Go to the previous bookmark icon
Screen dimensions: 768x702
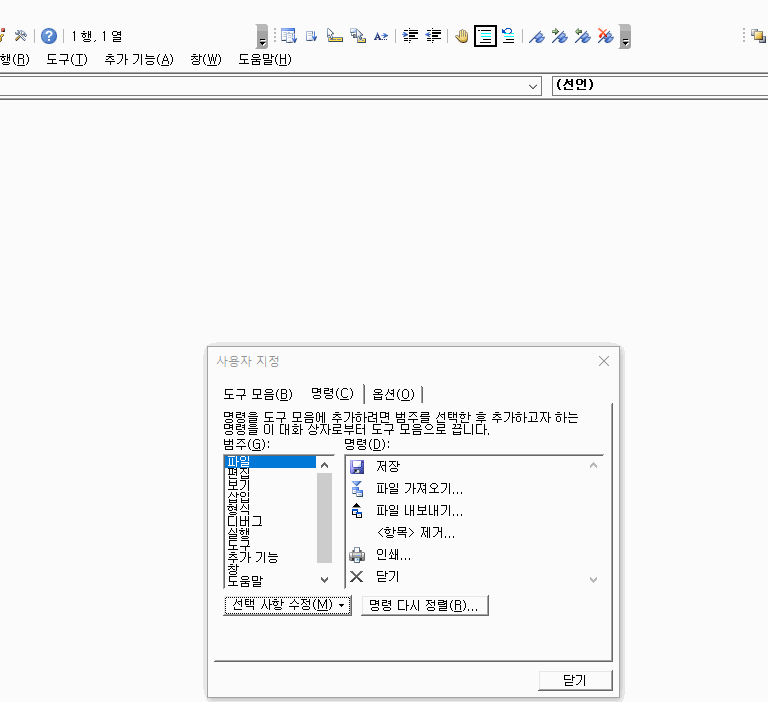tap(582, 36)
